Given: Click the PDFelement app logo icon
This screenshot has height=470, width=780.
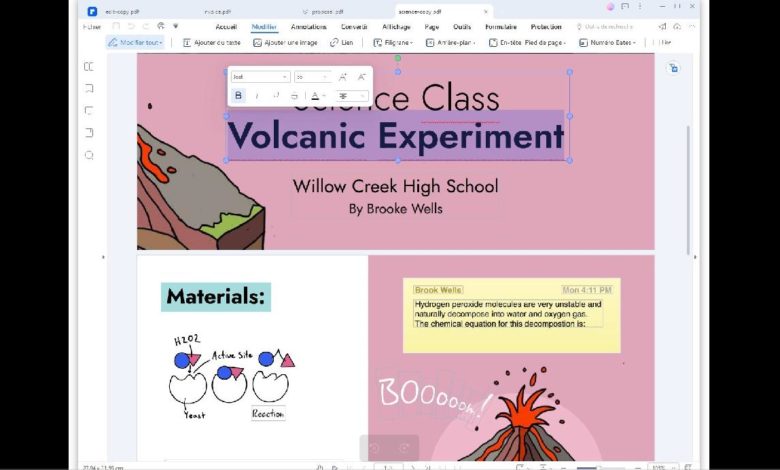Looking at the screenshot, I should tap(92, 11).
